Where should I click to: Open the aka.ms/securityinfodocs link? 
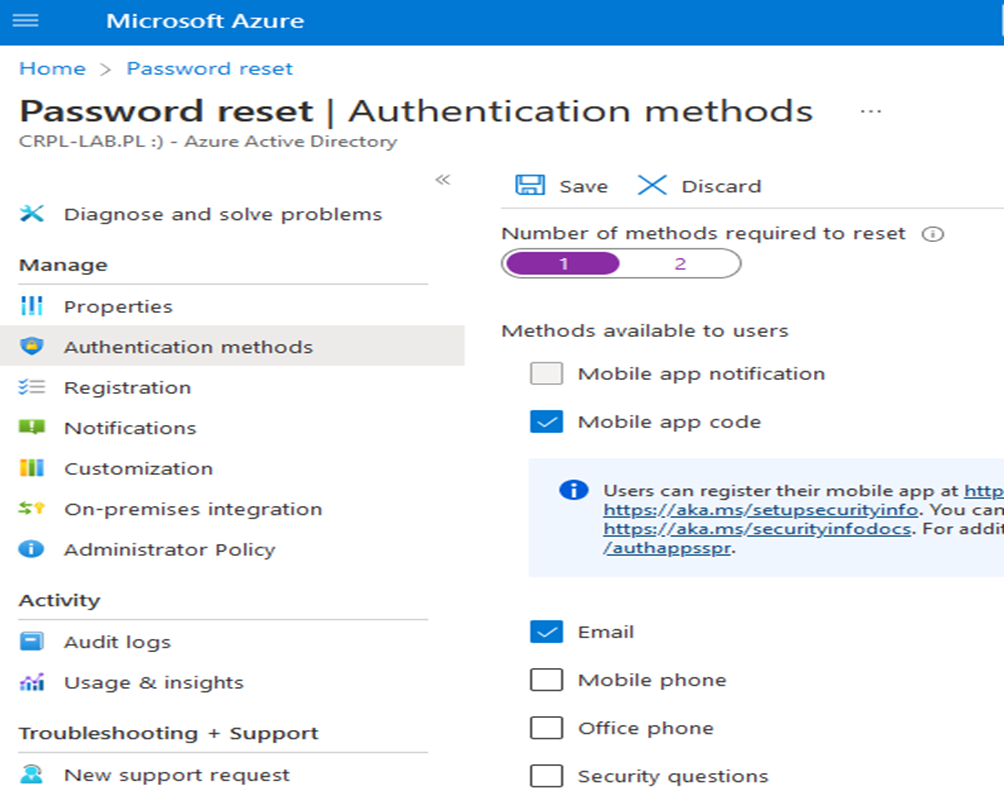coord(757,528)
